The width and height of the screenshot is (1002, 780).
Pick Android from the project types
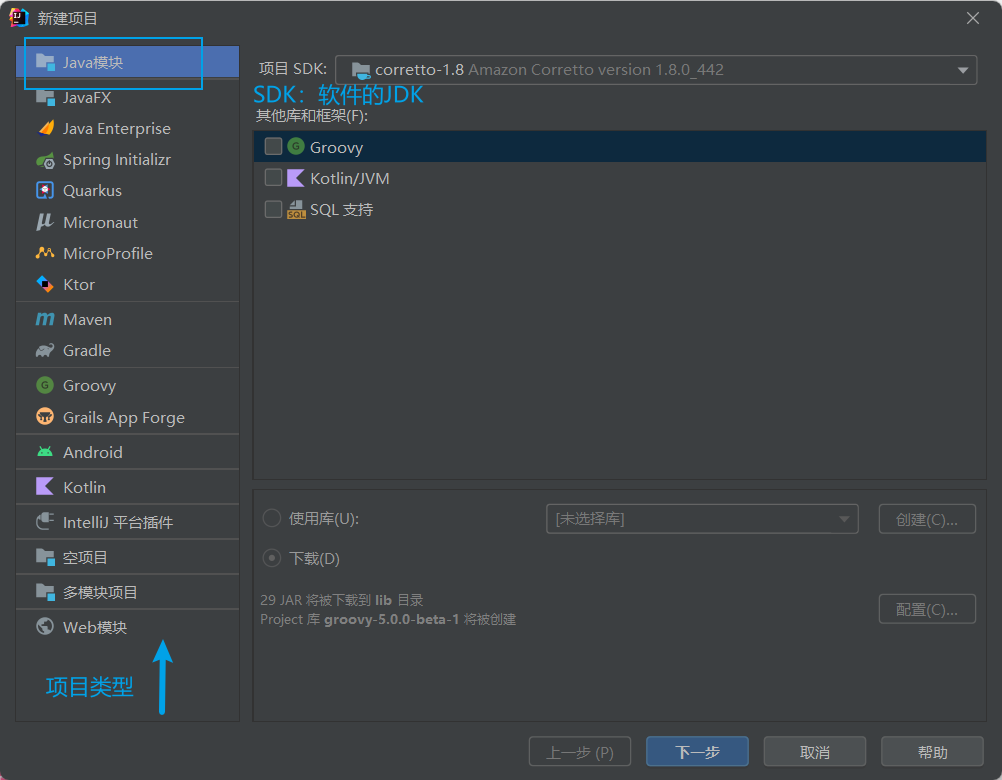(x=127, y=452)
